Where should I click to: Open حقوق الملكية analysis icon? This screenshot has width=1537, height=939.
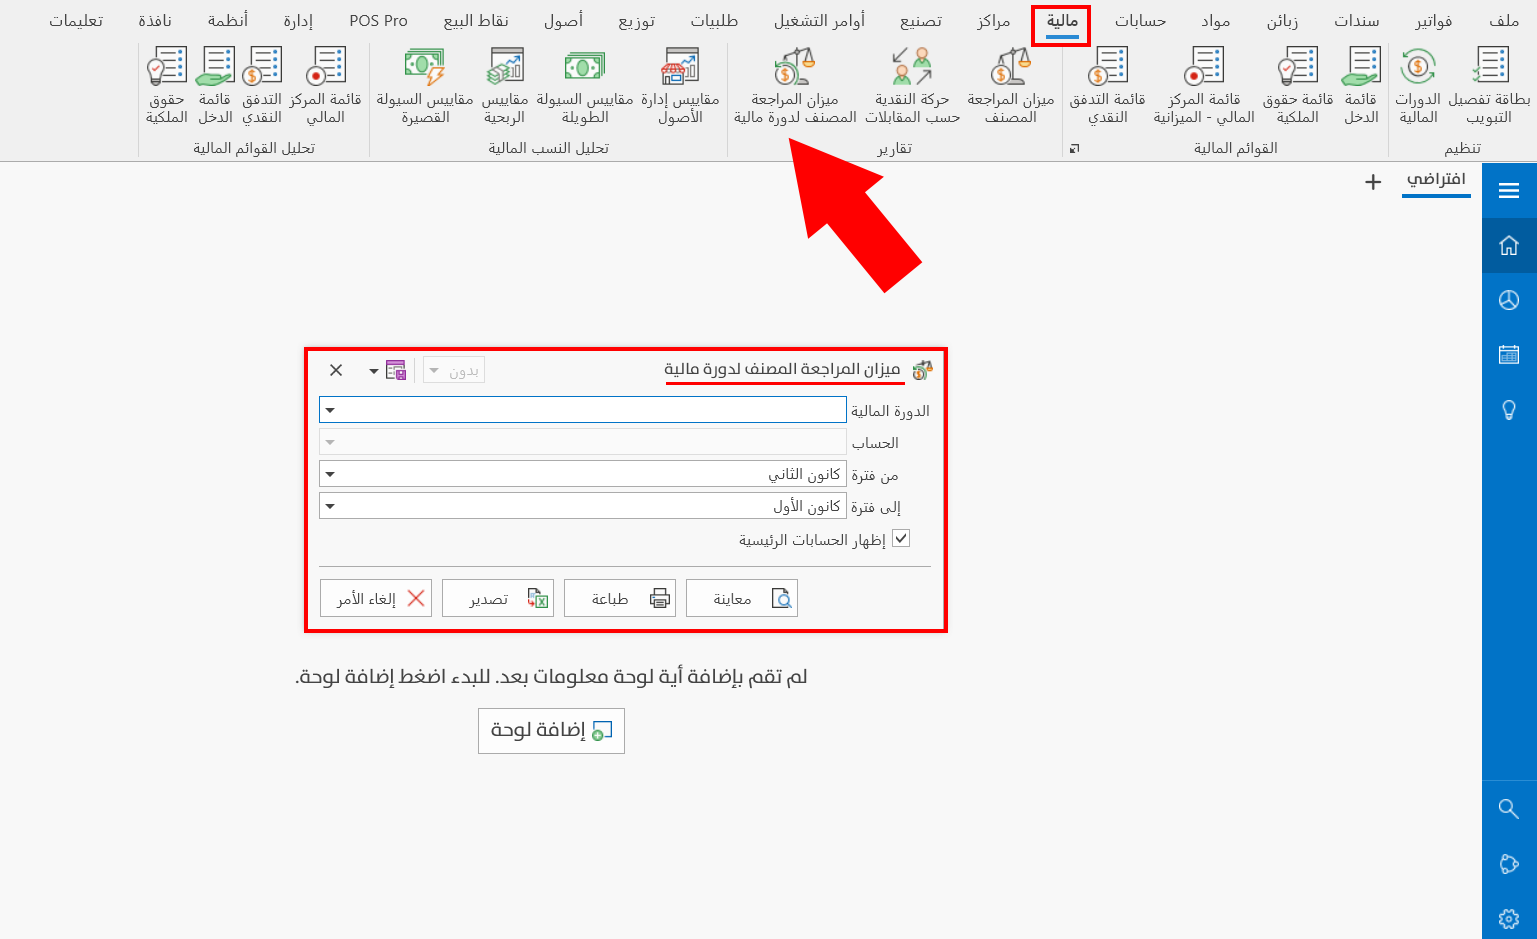pyautogui.click(x=167, y=87)
